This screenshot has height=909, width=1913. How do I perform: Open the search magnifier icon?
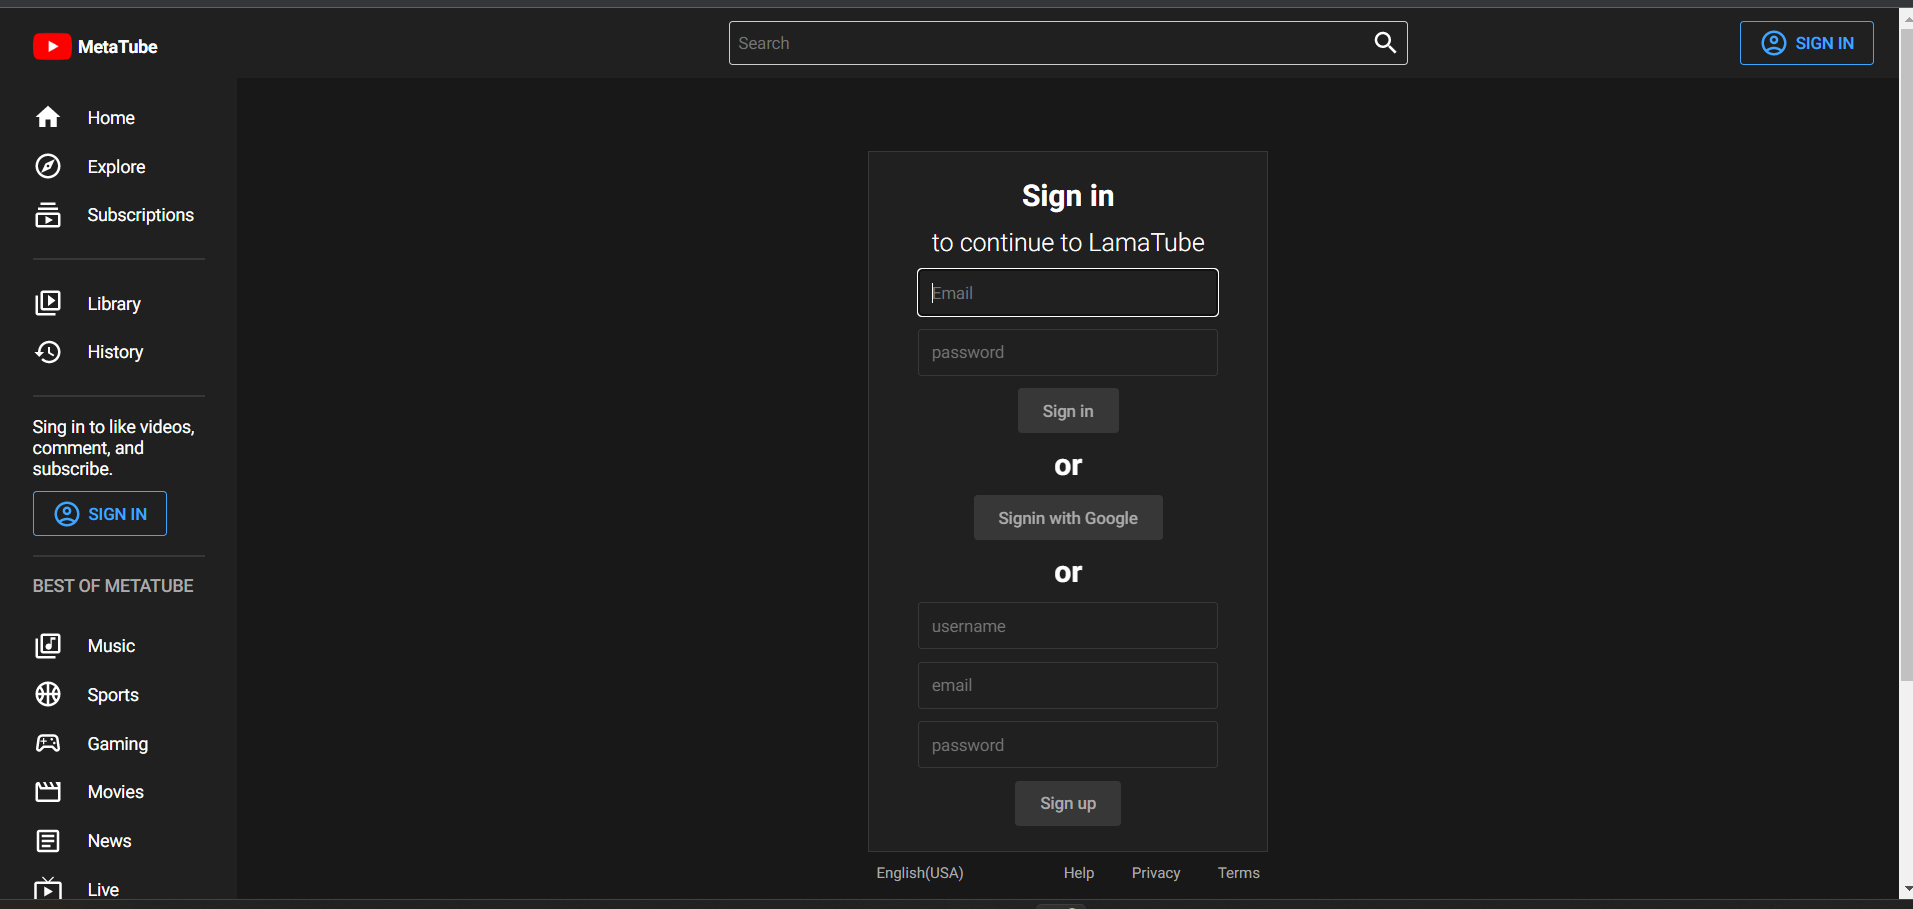[1384, 42]
